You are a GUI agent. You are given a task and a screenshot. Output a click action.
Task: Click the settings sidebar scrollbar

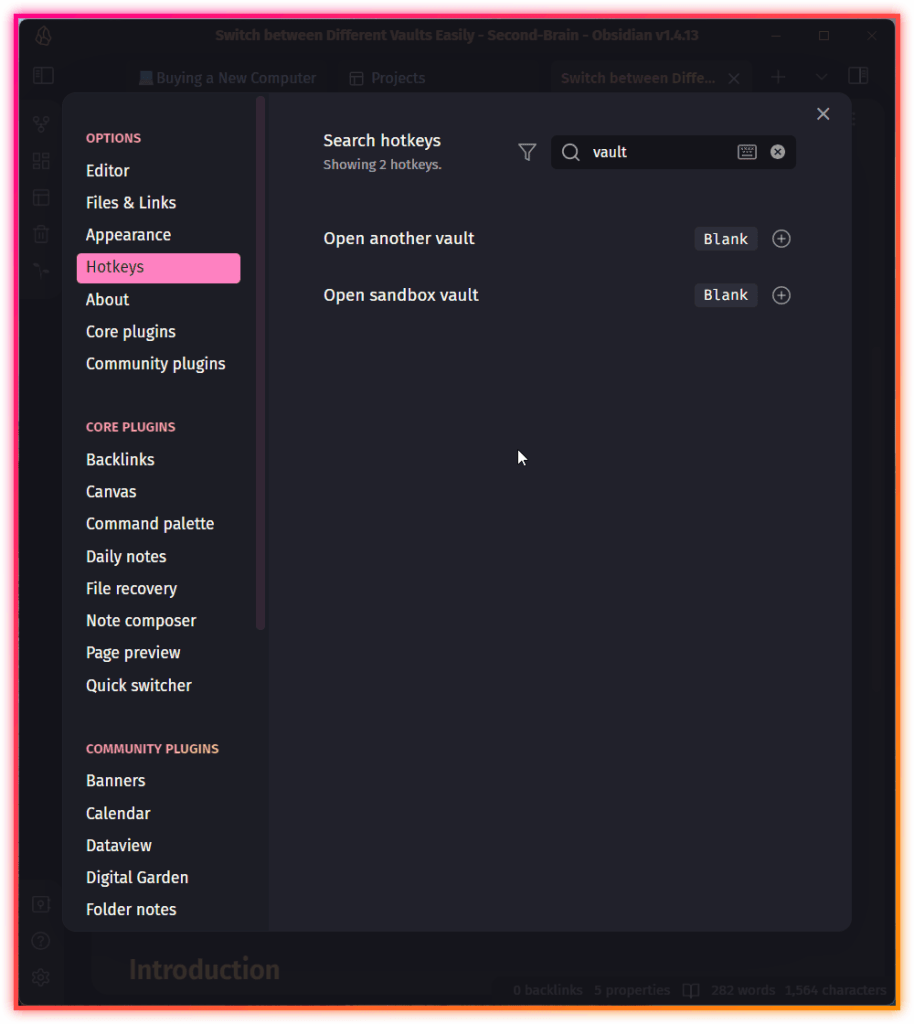260,363
